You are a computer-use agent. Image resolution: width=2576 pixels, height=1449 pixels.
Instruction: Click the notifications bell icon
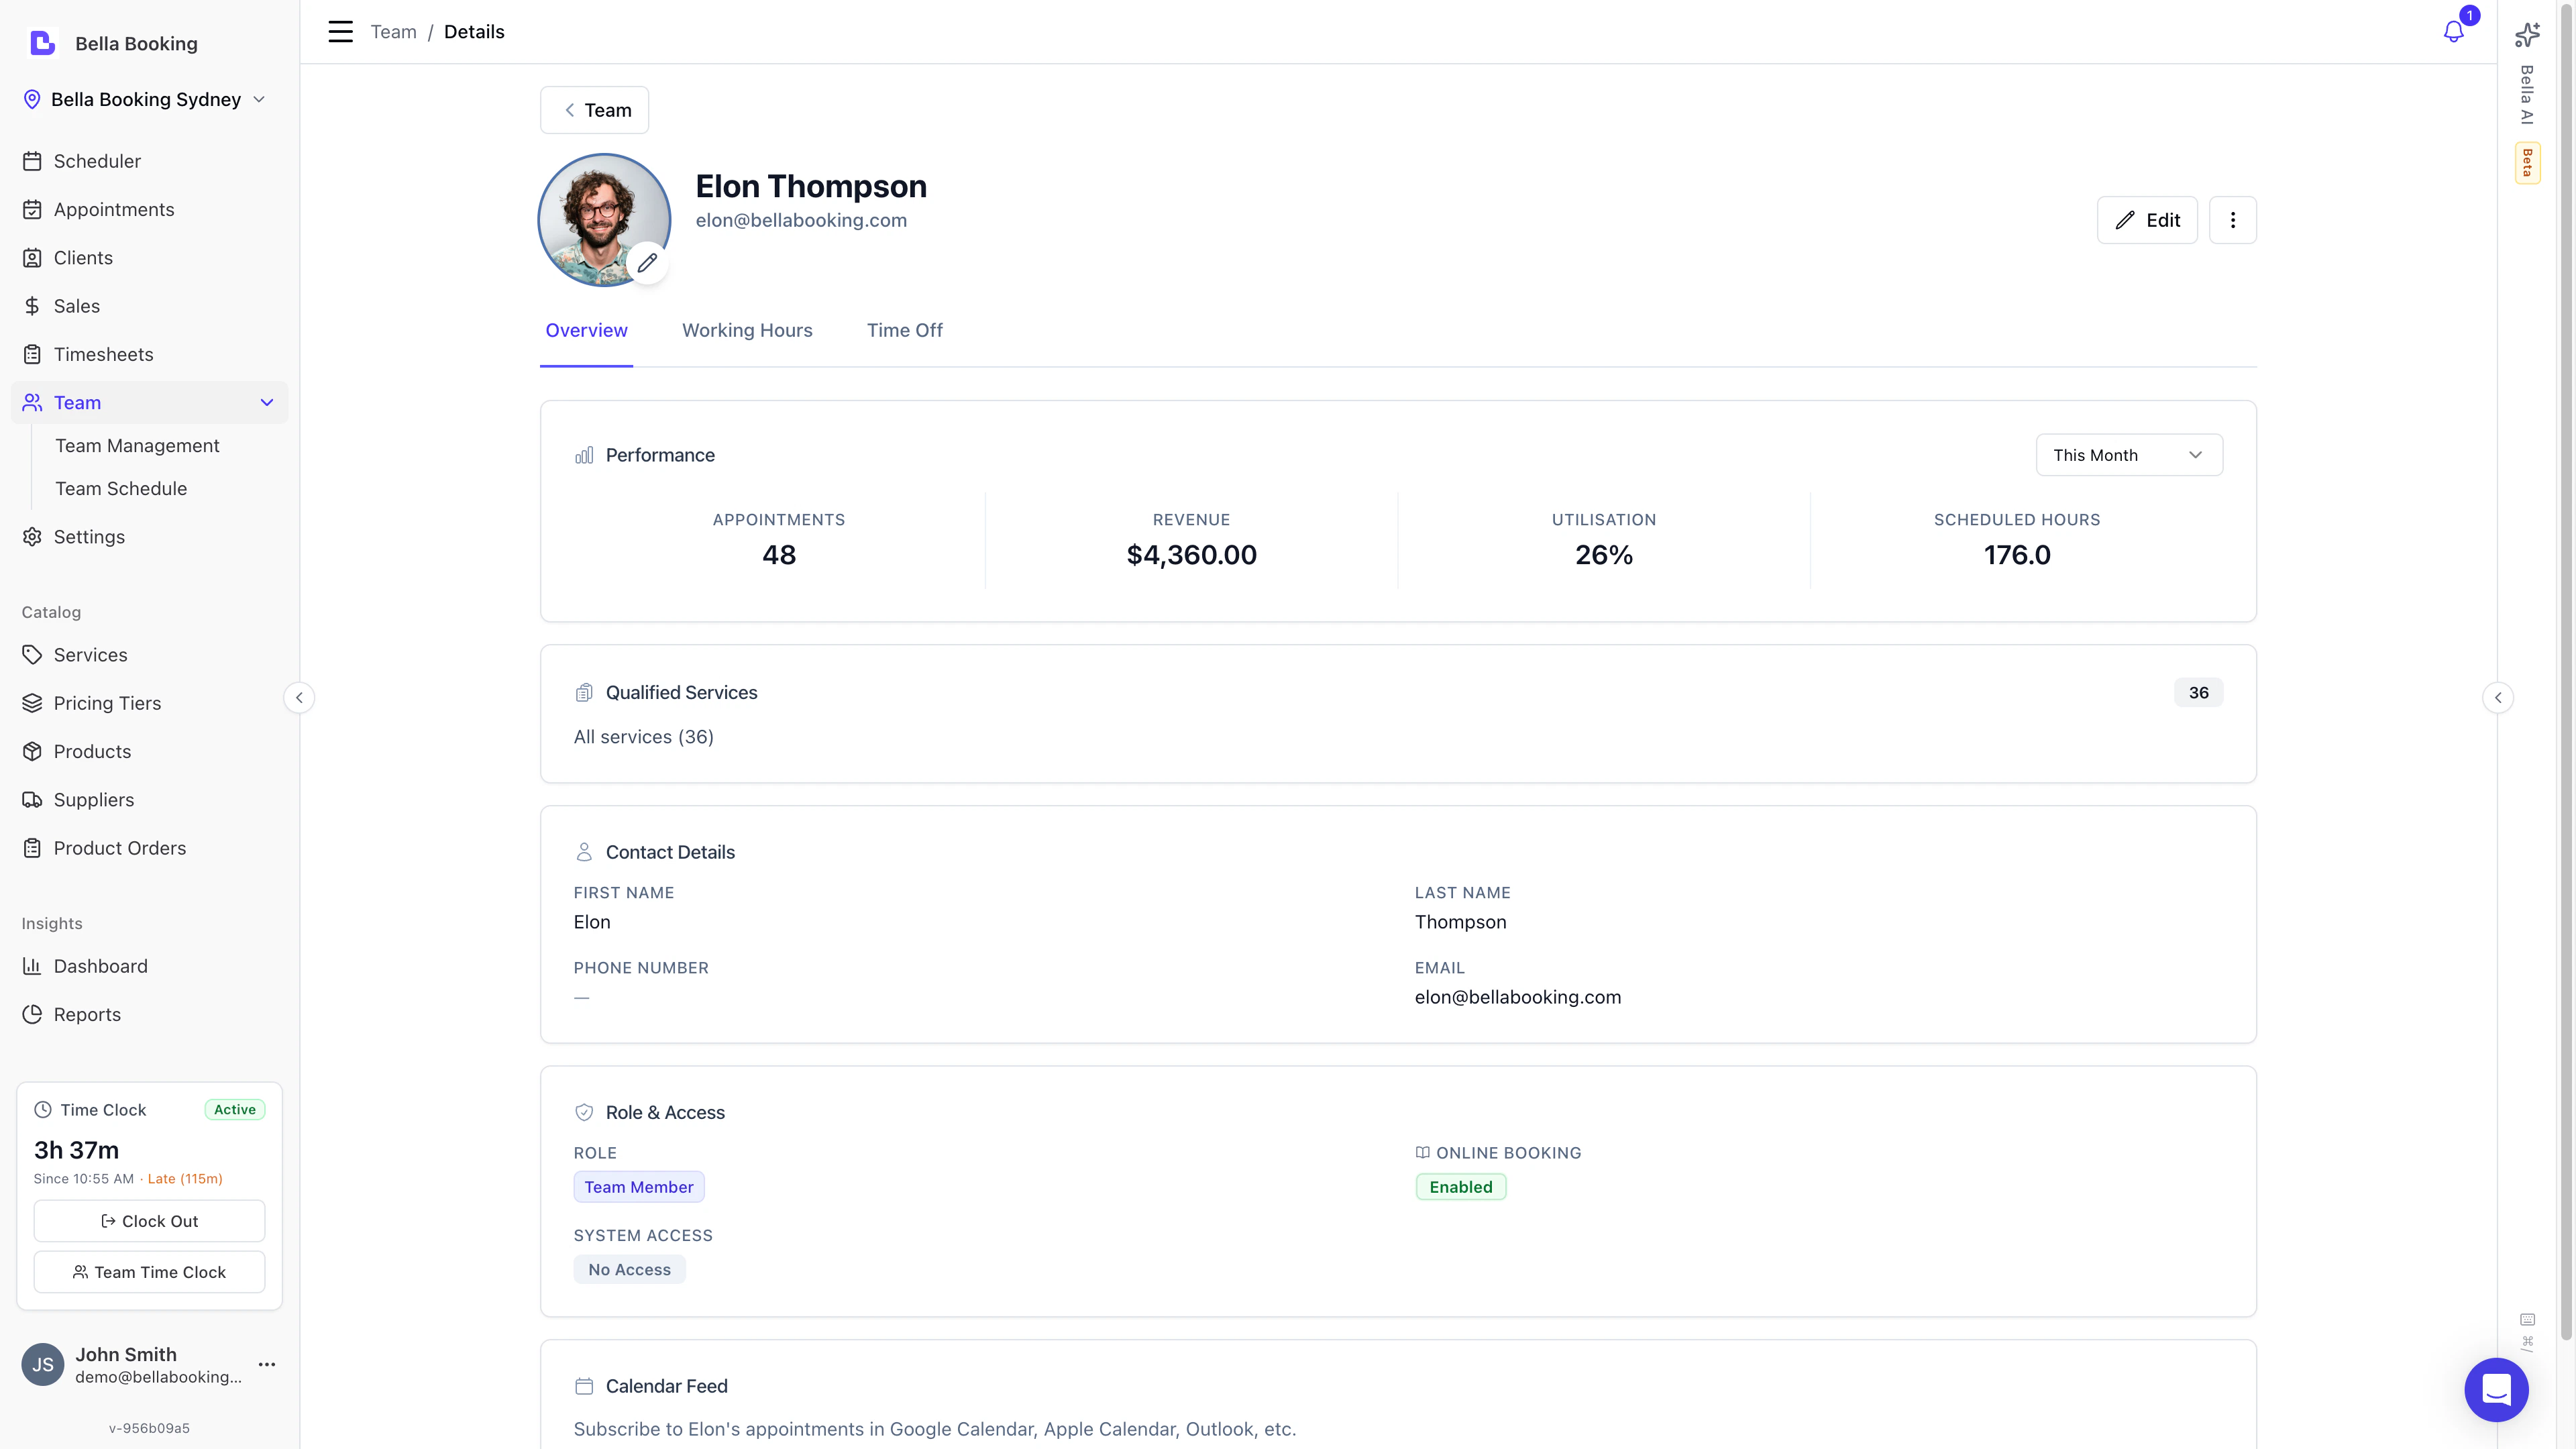click(2453, 31)
